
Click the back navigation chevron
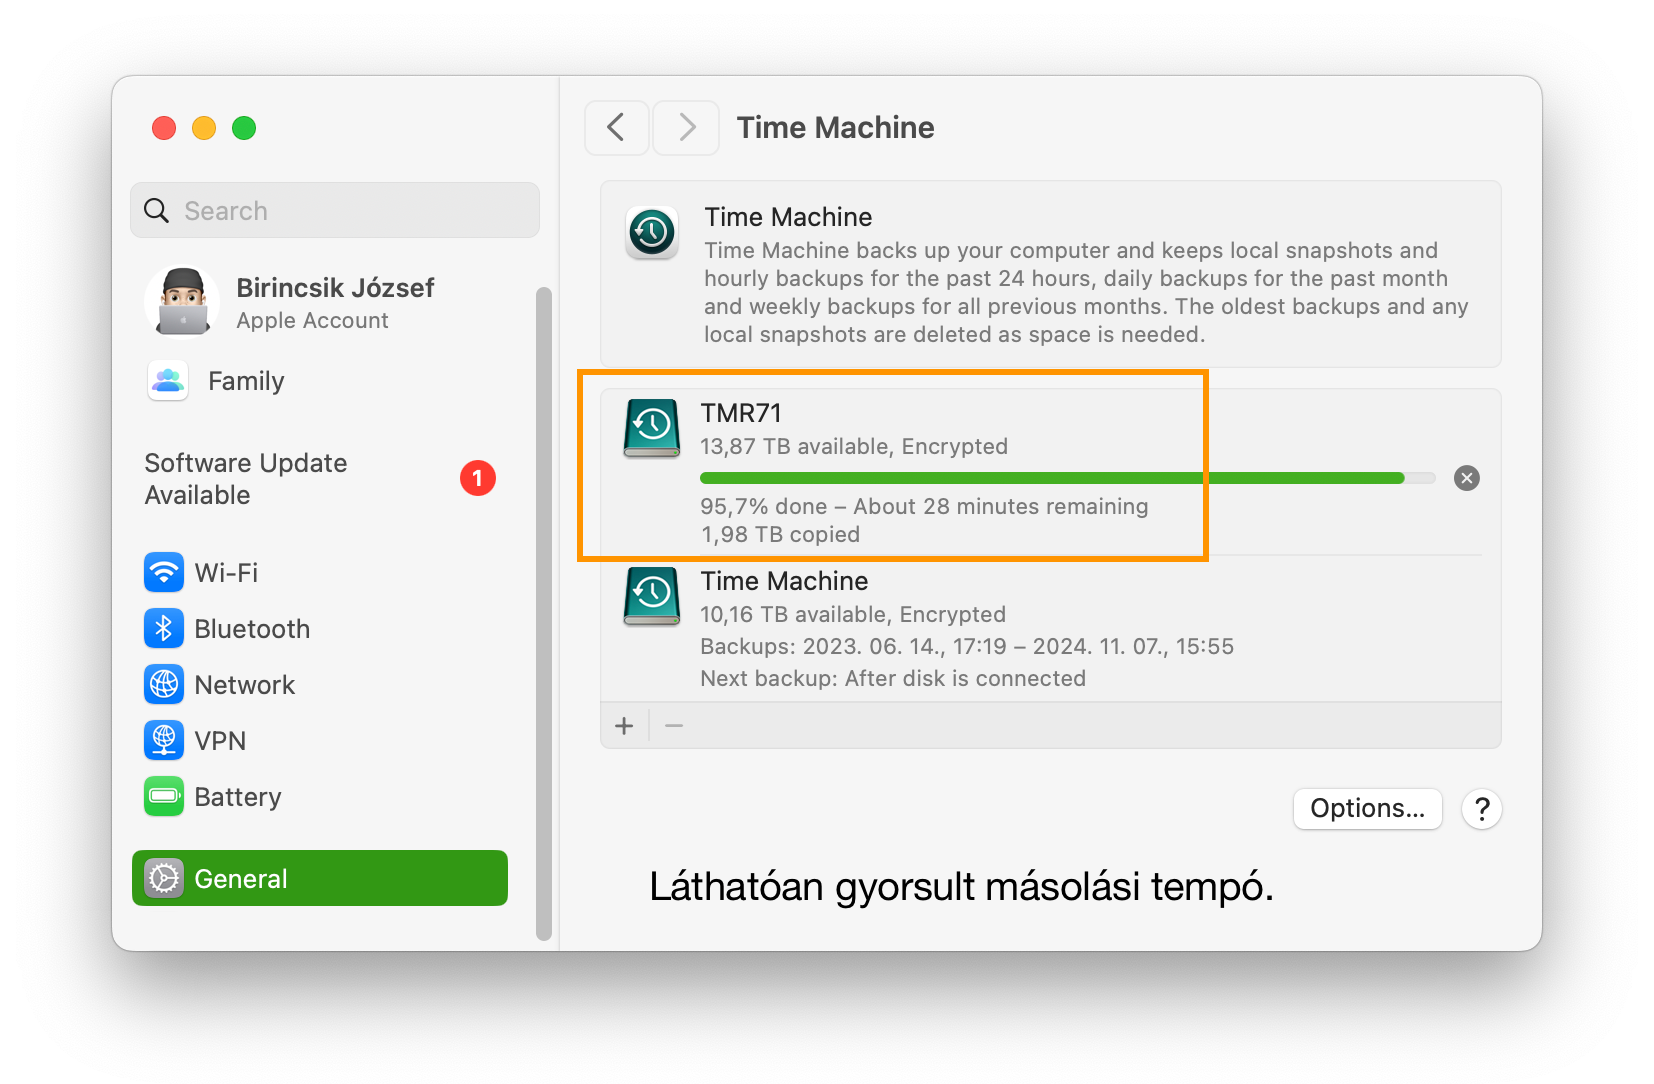[617, 128]
